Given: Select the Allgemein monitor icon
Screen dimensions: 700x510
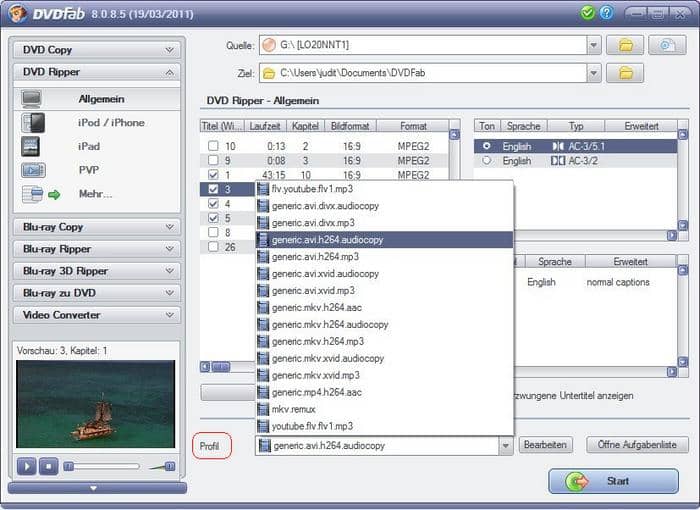Looking at the screenshot, I should click(31, 99).
